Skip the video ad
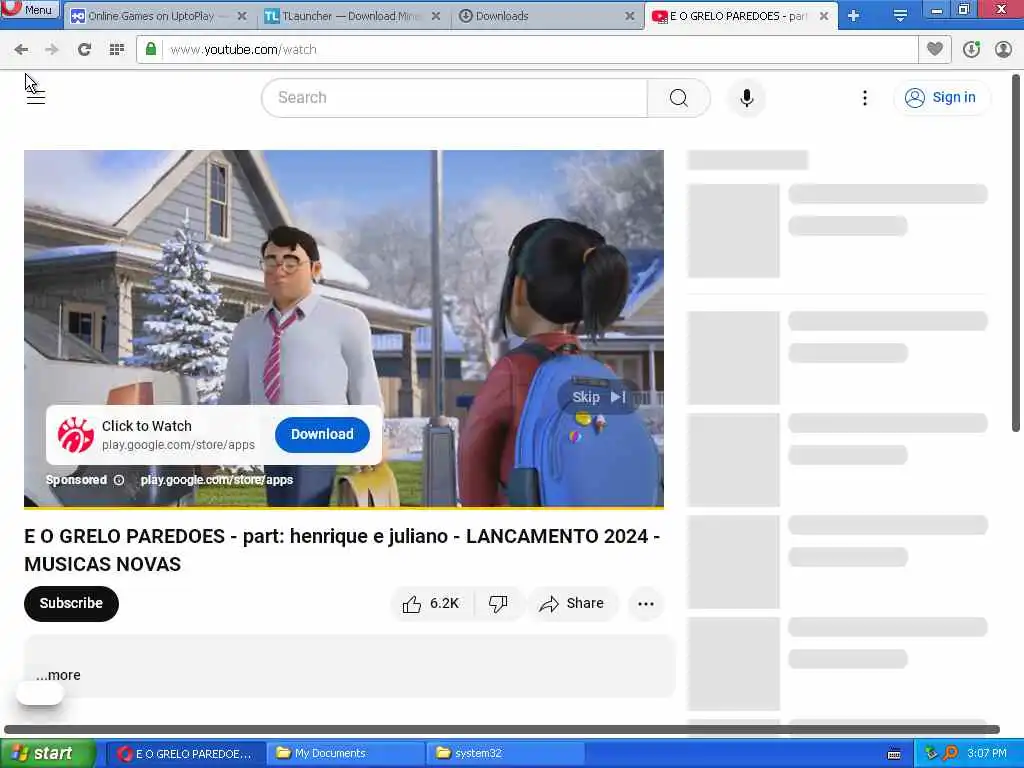1024x768 pixels. (599, 397)
